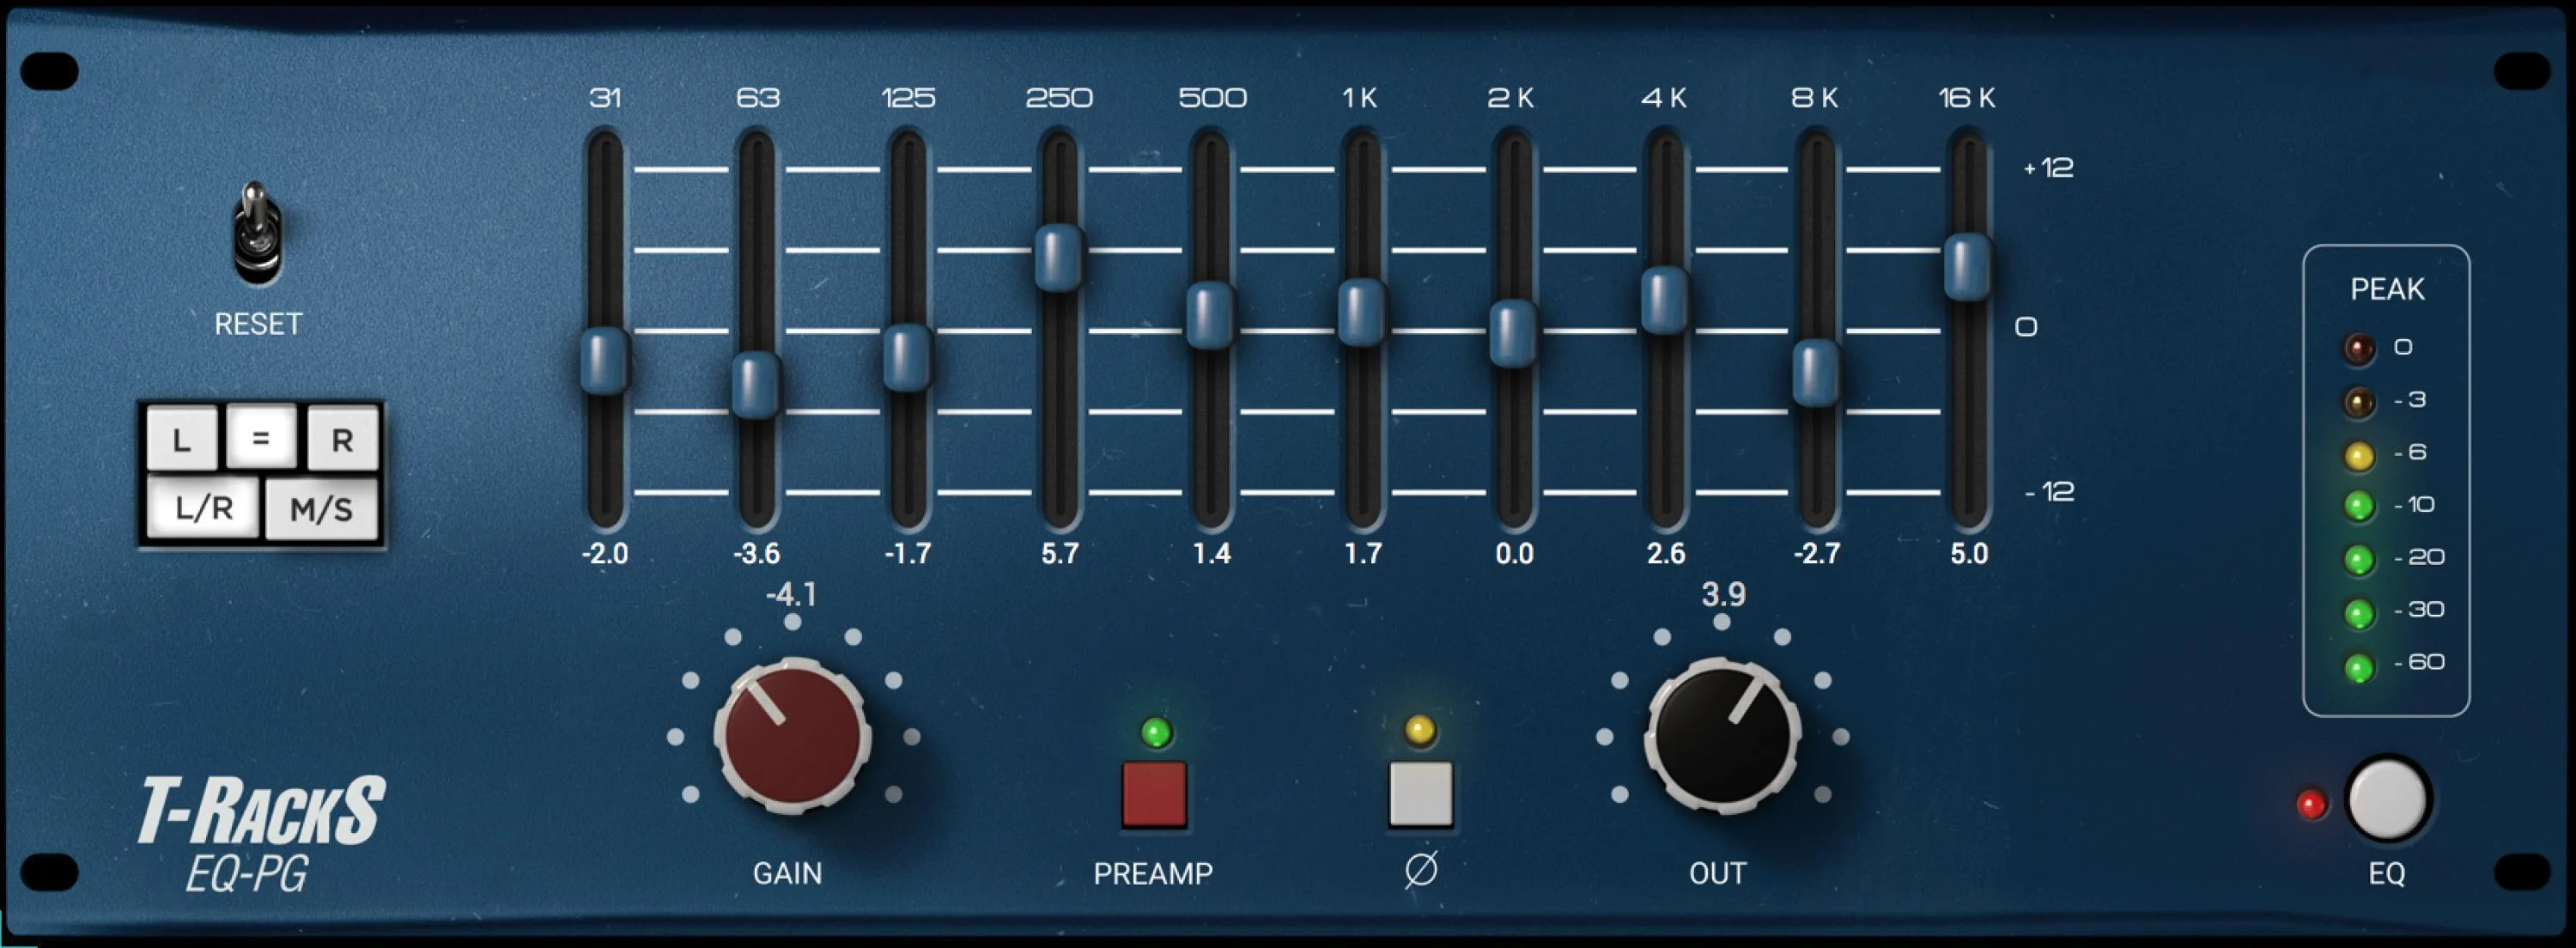Click the RESET label

point(258,324)
